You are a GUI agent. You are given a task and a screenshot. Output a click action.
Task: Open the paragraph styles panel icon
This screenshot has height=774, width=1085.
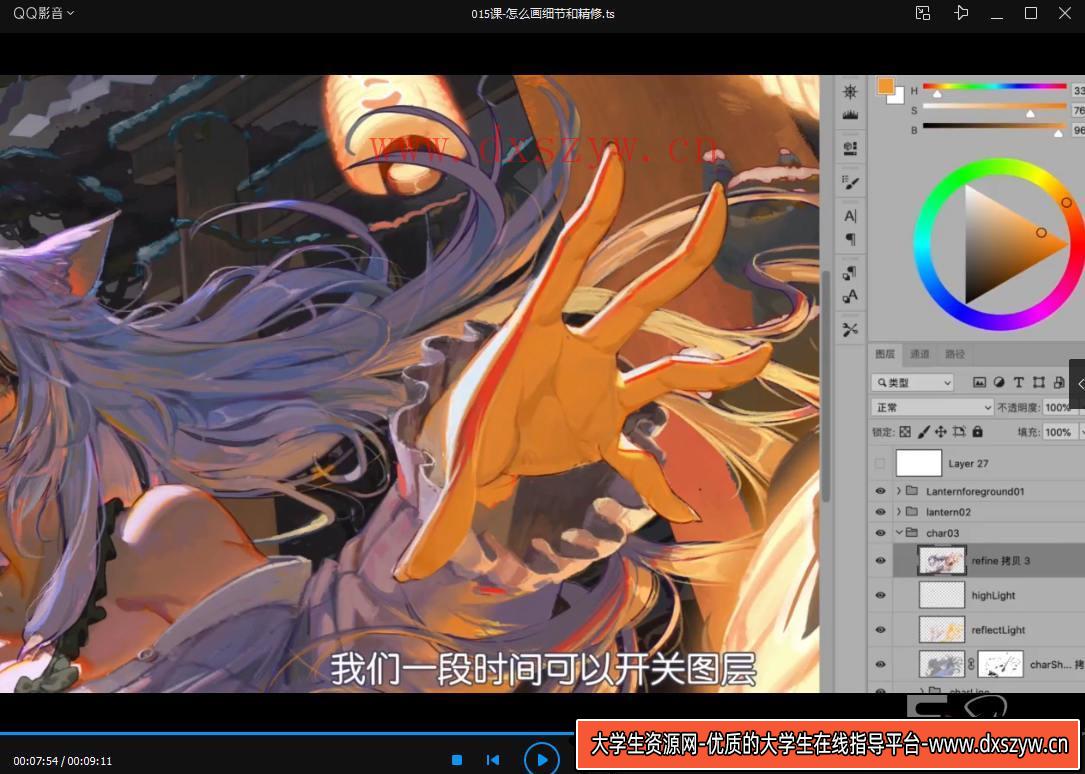(850, 273)
